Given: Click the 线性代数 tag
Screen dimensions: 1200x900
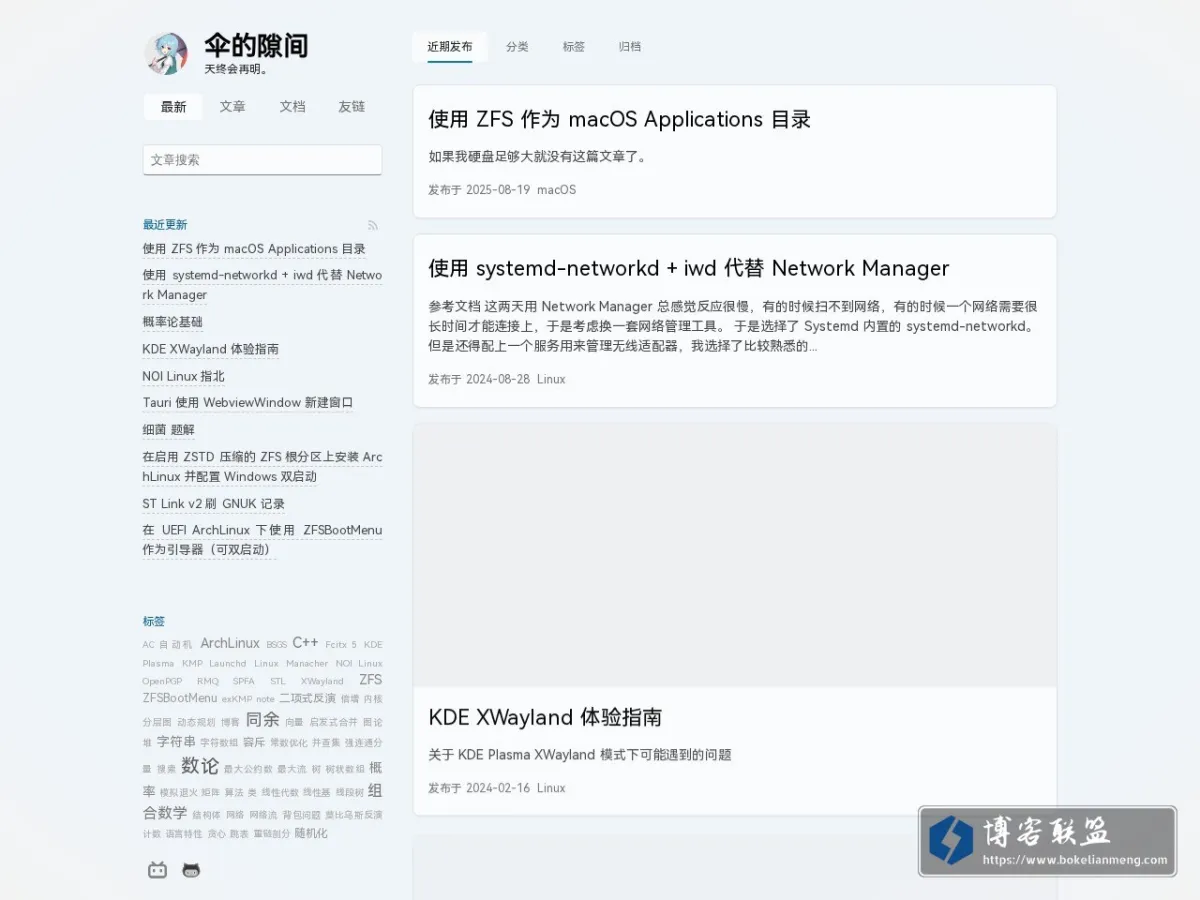Looking at the screenshot, I should 280,793.
